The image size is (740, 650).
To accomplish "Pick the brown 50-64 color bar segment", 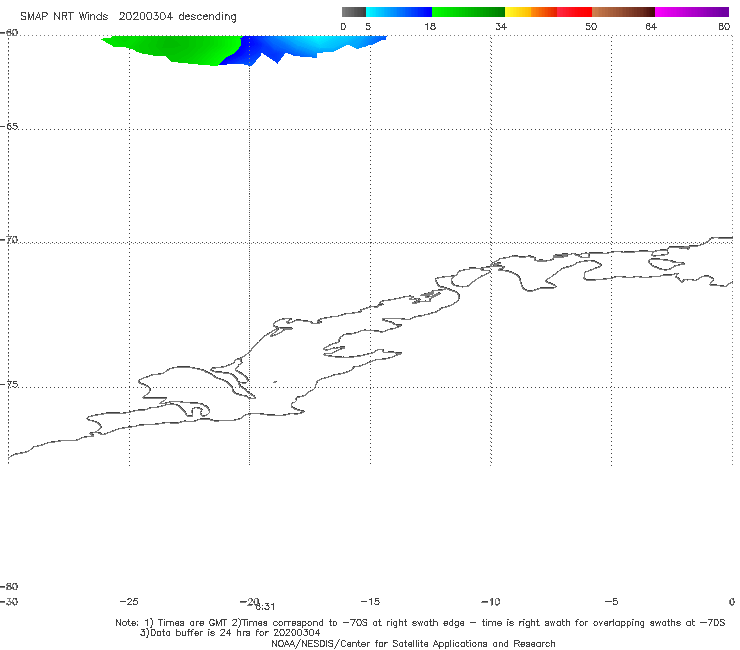I will 623,12.
